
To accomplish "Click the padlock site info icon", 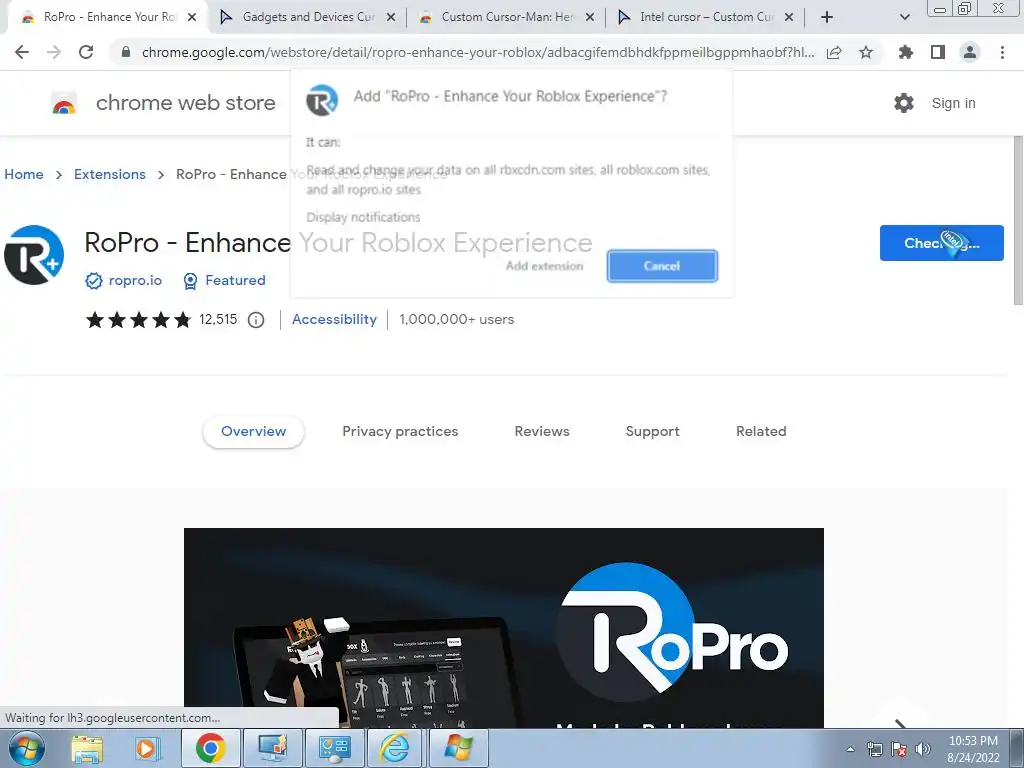I will click(x=126, y=52).
